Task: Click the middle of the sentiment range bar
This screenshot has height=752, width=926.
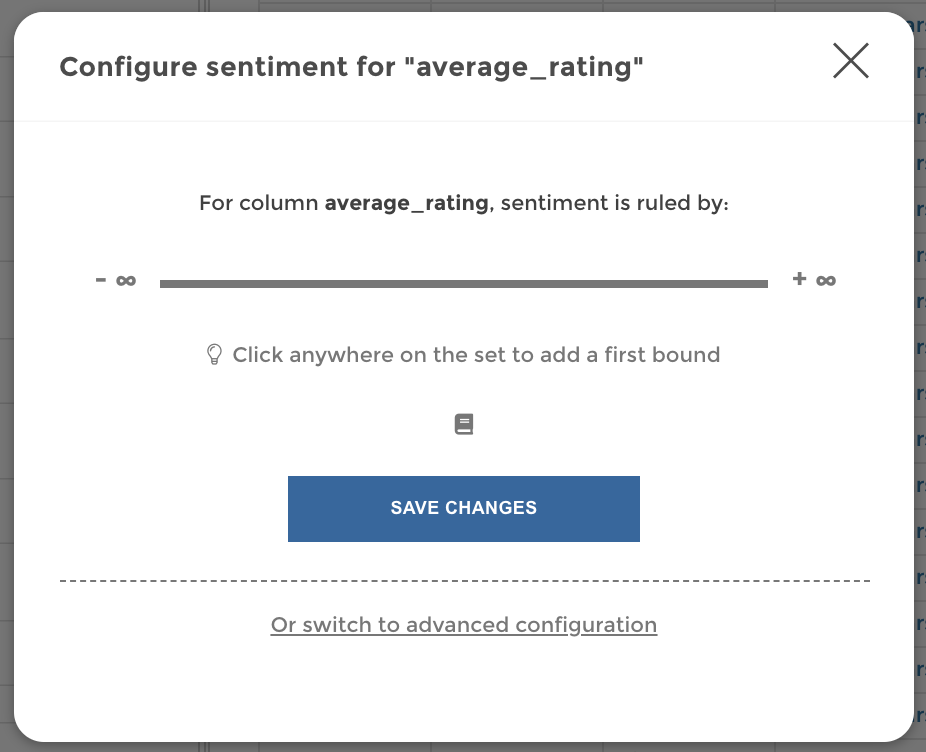Action: (463, 283)
